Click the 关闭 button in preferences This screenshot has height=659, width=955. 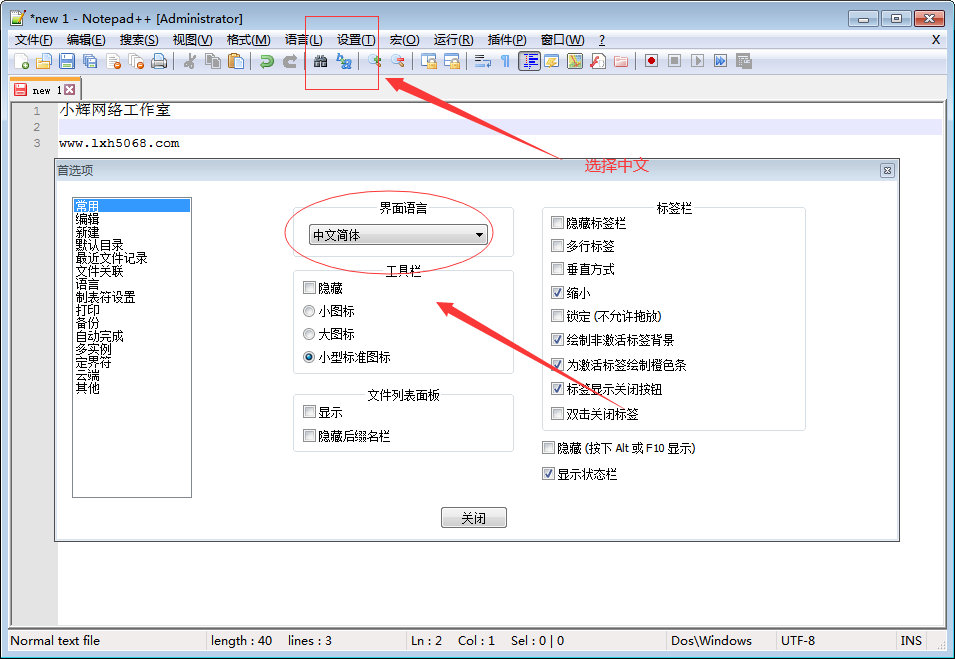coord(474,518)
